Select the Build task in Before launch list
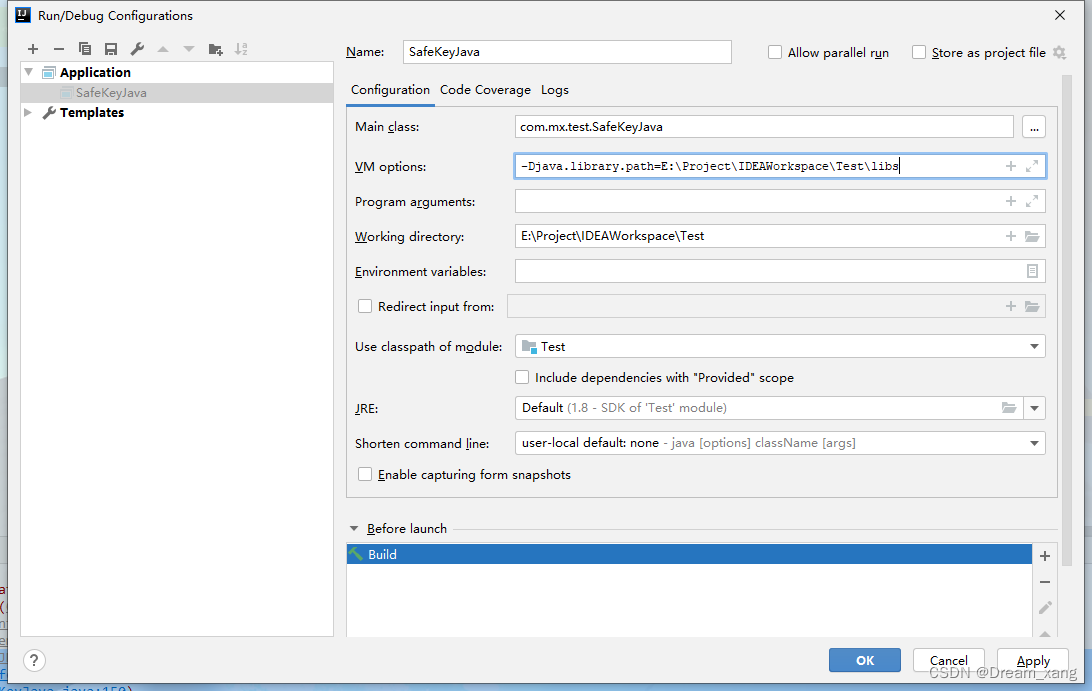 [x=689, y=554]
